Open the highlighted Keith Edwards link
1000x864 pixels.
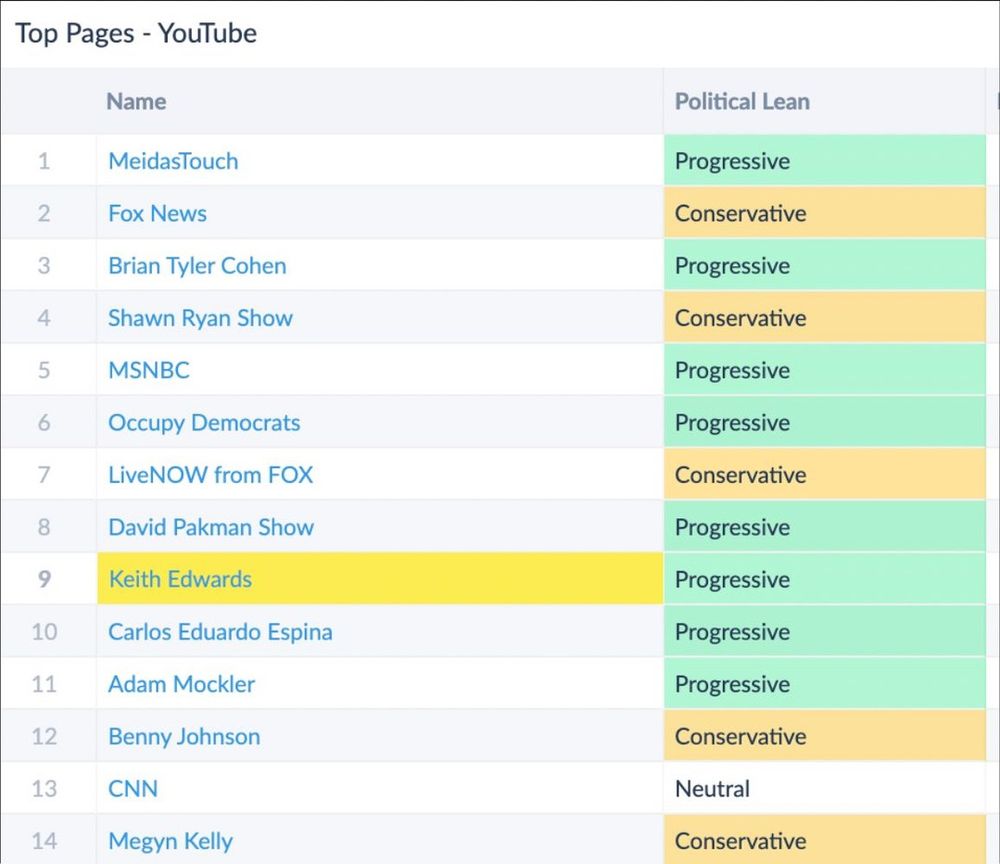click(x=180, y=579)
